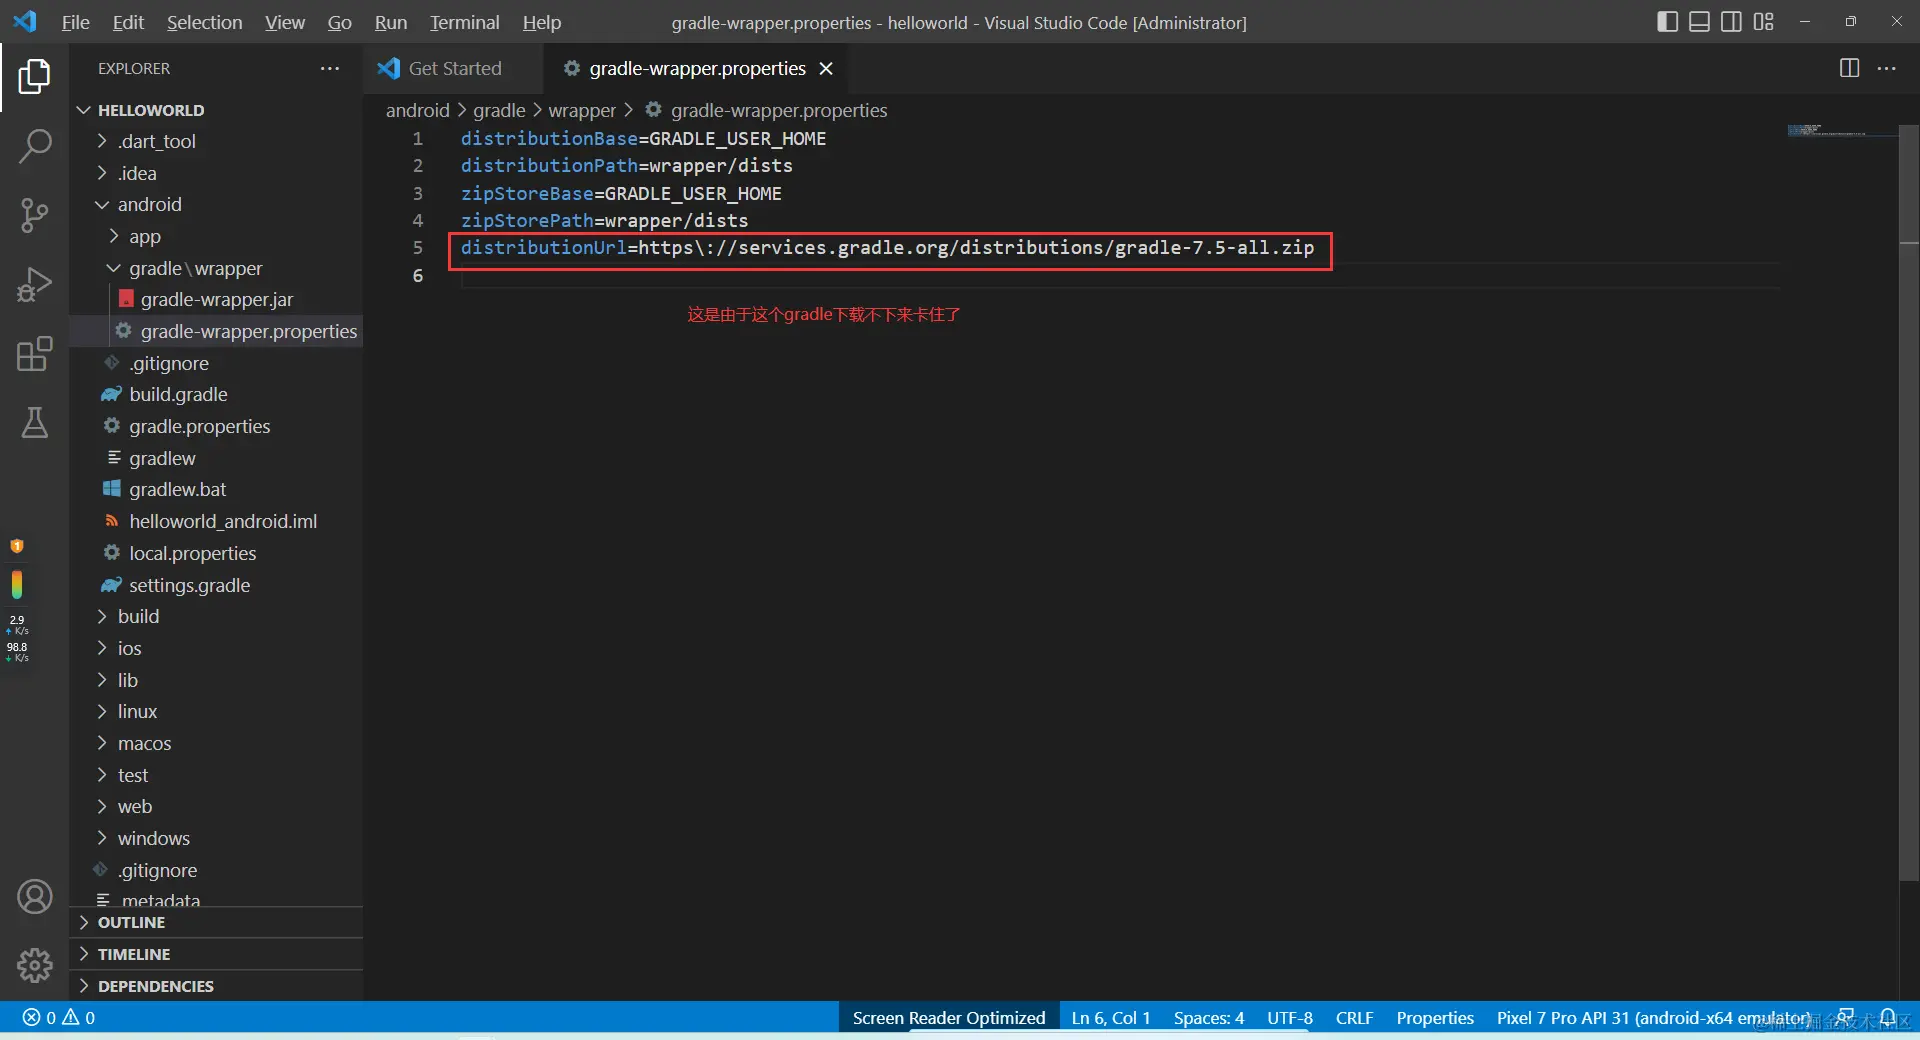Image resolution: width=1920 pixels, height=1040 pixels.
Task: Open the gradle-wrapper.jar file
Action: tap(217, 299)
